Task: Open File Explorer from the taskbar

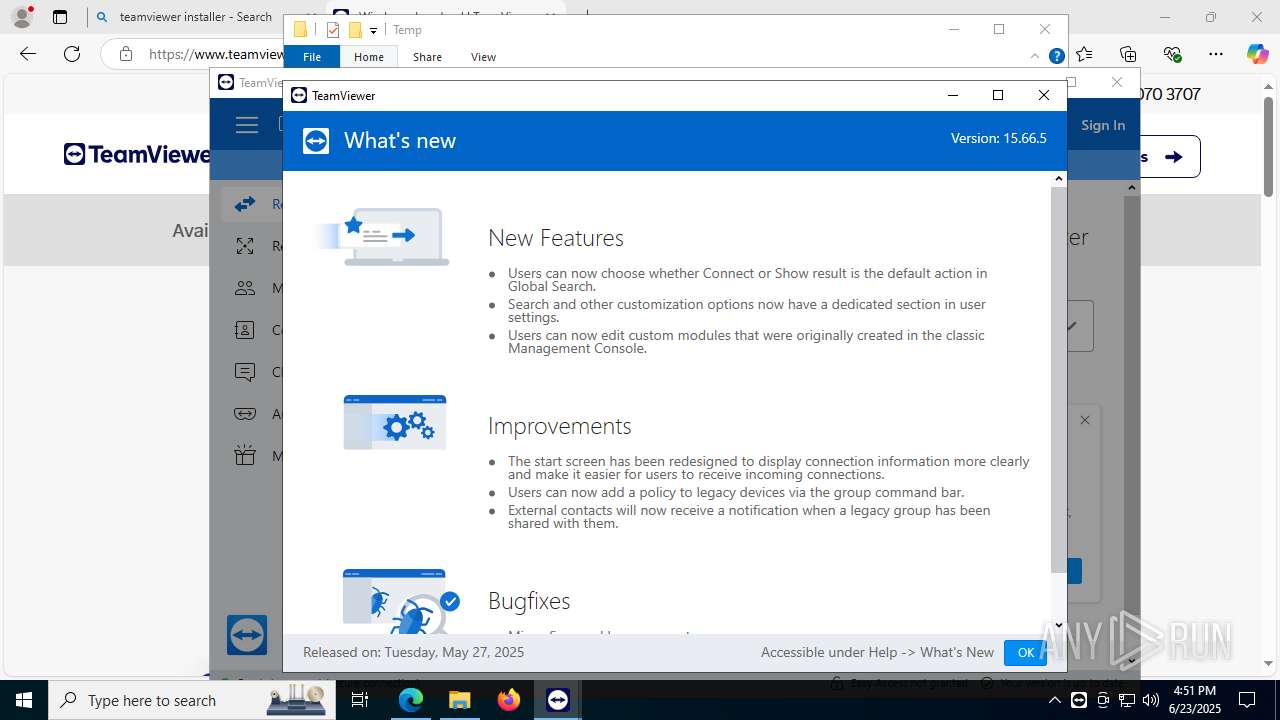Action: click(460, 700)
